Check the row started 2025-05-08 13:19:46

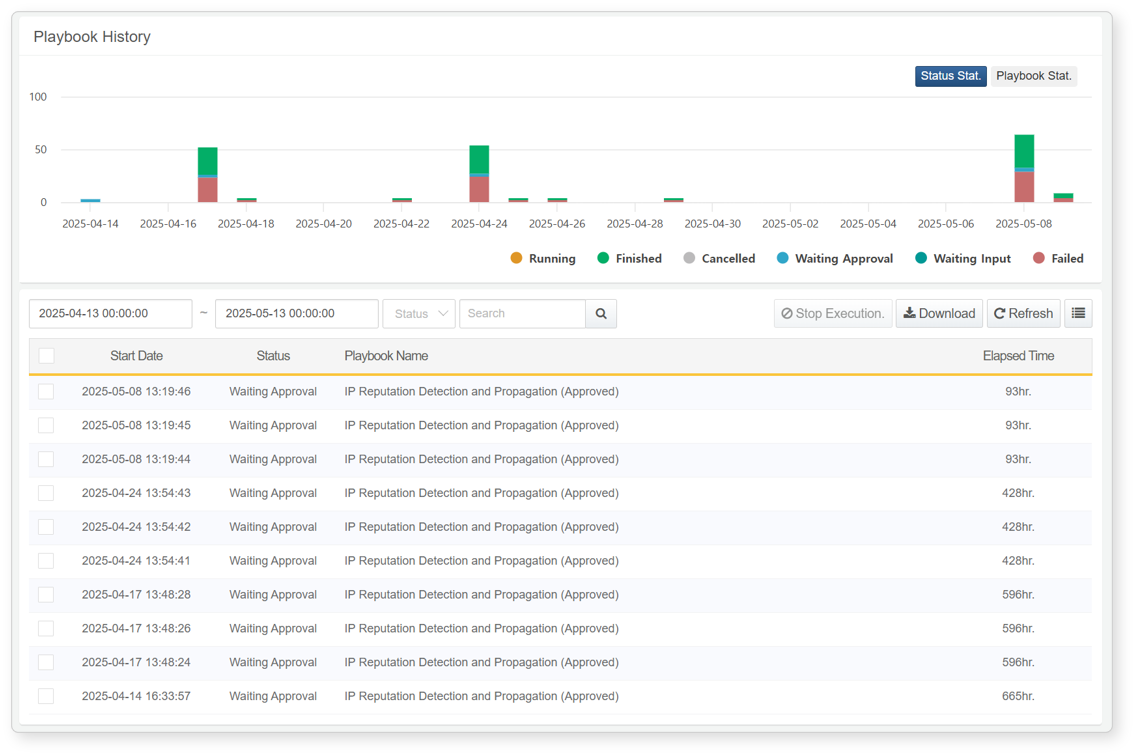(46, 392)
